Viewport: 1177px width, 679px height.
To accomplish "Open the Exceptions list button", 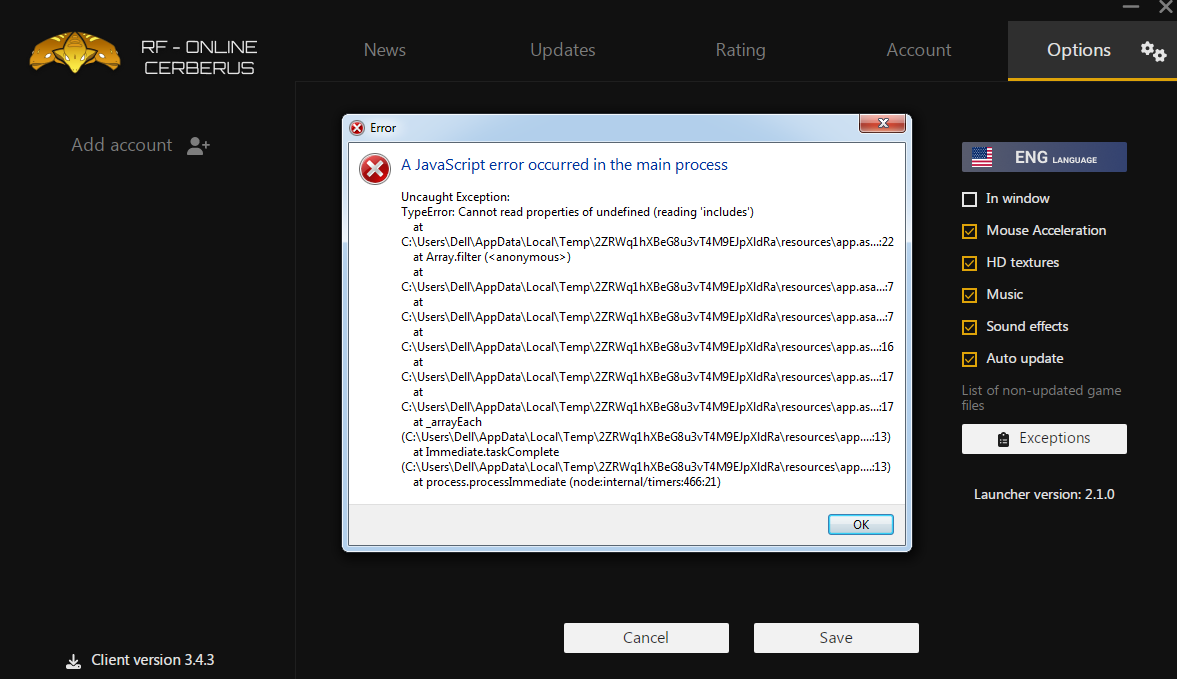I will click(x=1044, y=439).
